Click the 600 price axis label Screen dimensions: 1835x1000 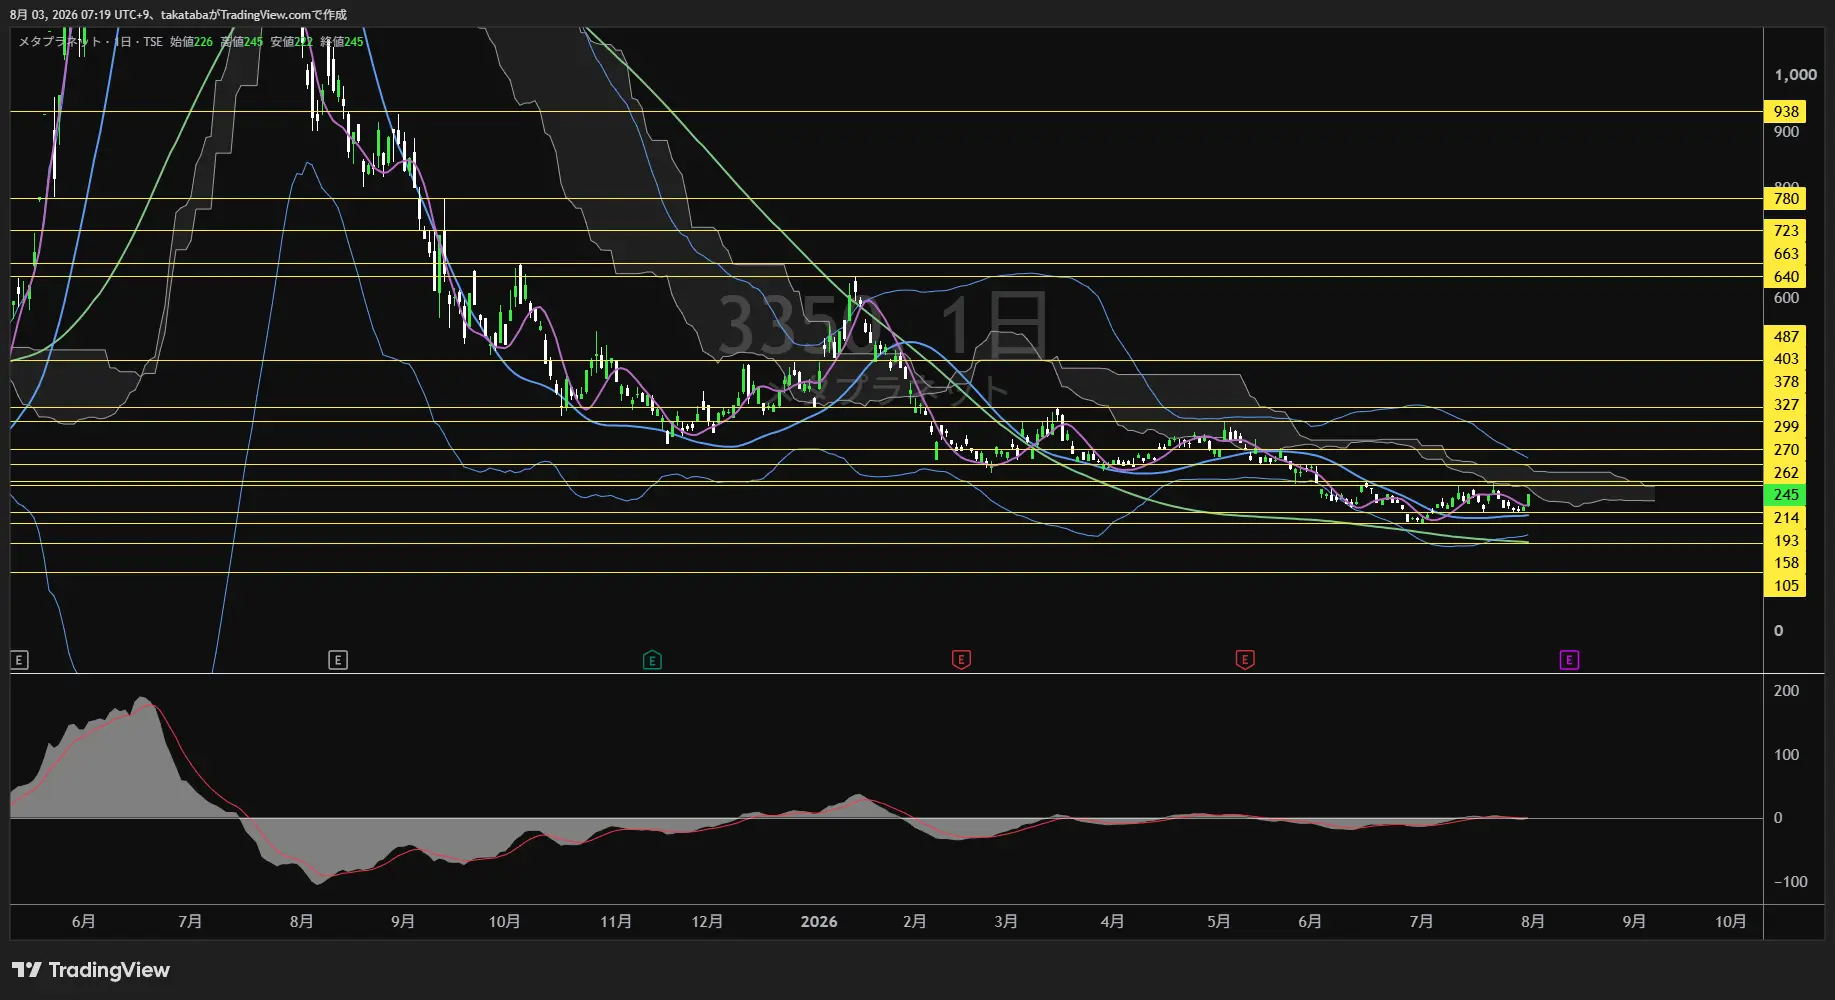(1786, 298)
